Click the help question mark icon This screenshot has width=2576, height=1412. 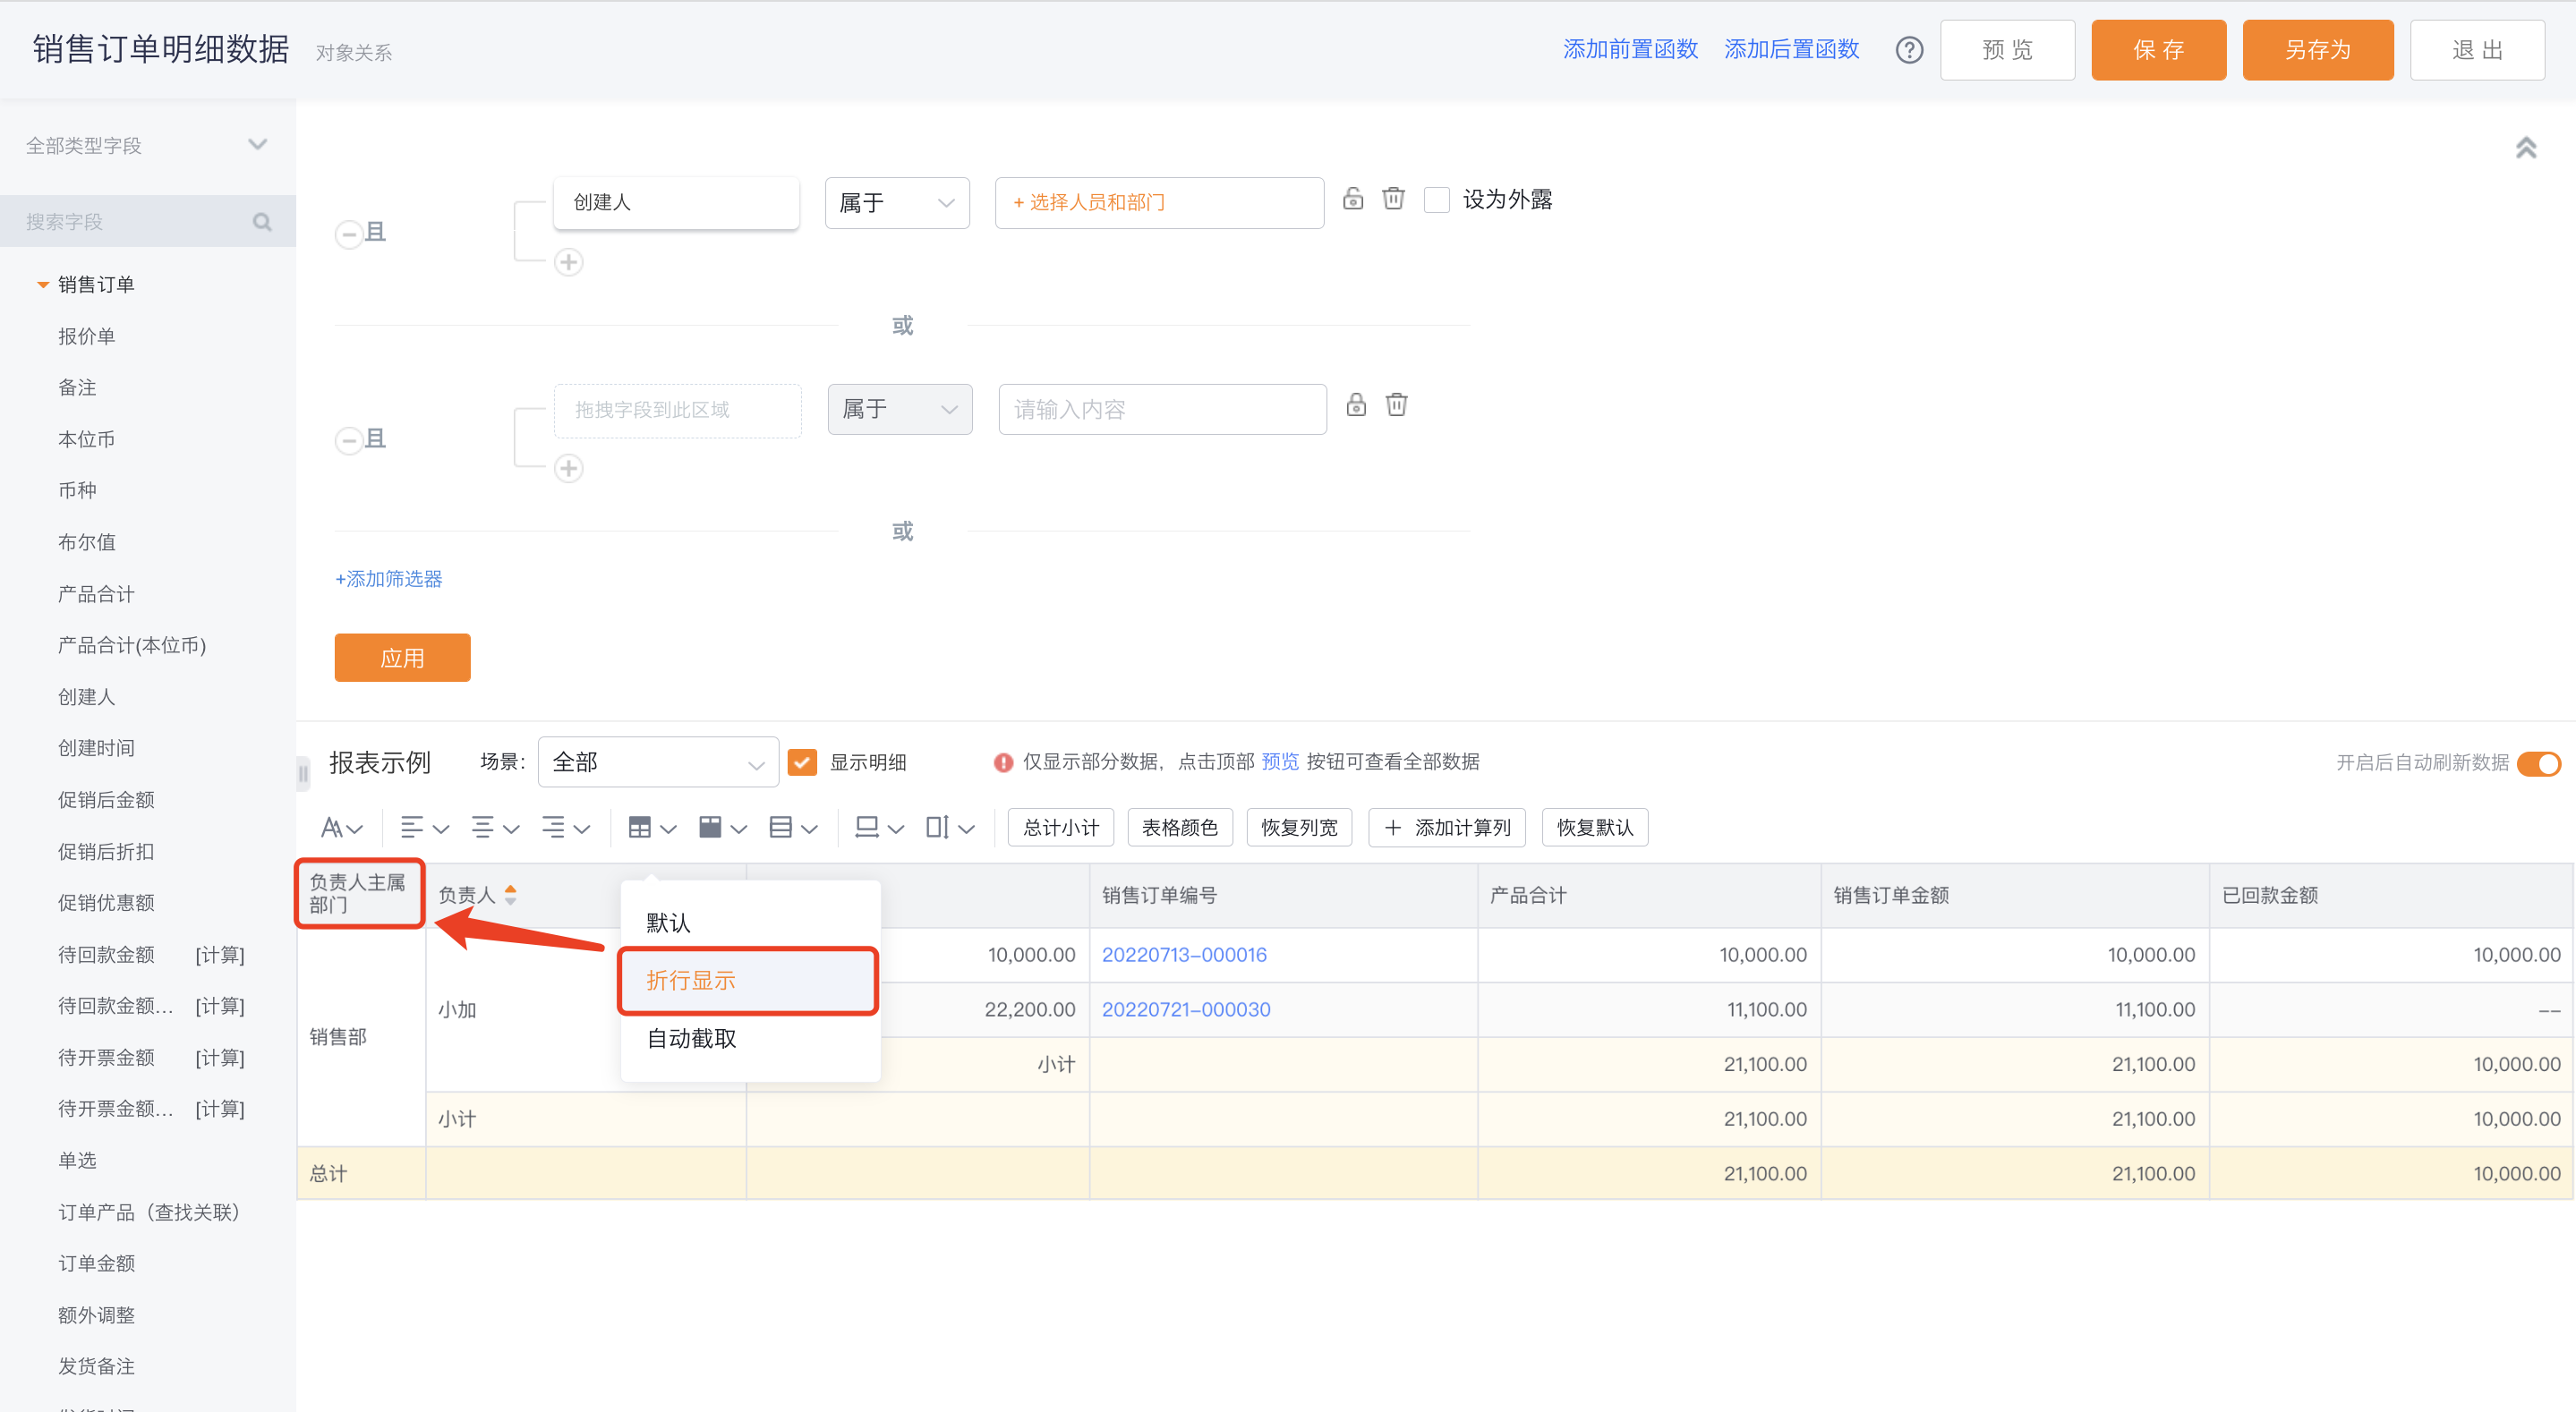1908,50
